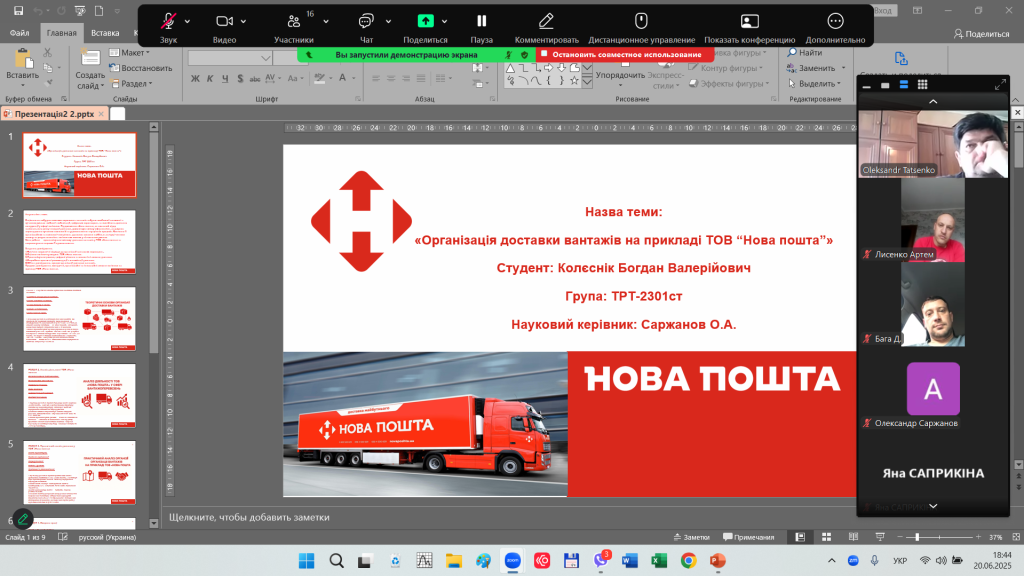Screen dimensions: 1024x576
Task: Select slide 4 thumbnail
Action: pos(80,396)
